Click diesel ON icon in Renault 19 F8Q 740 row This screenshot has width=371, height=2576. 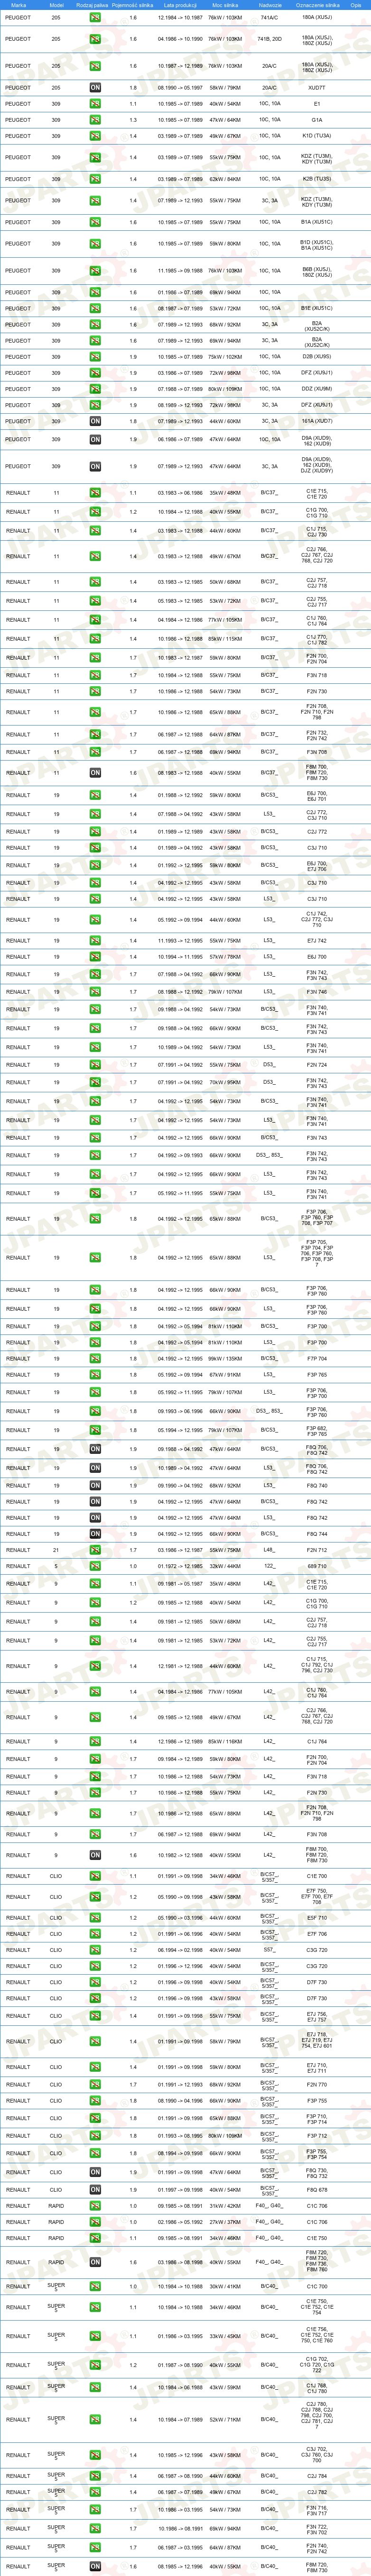(x=95, y=1486)
